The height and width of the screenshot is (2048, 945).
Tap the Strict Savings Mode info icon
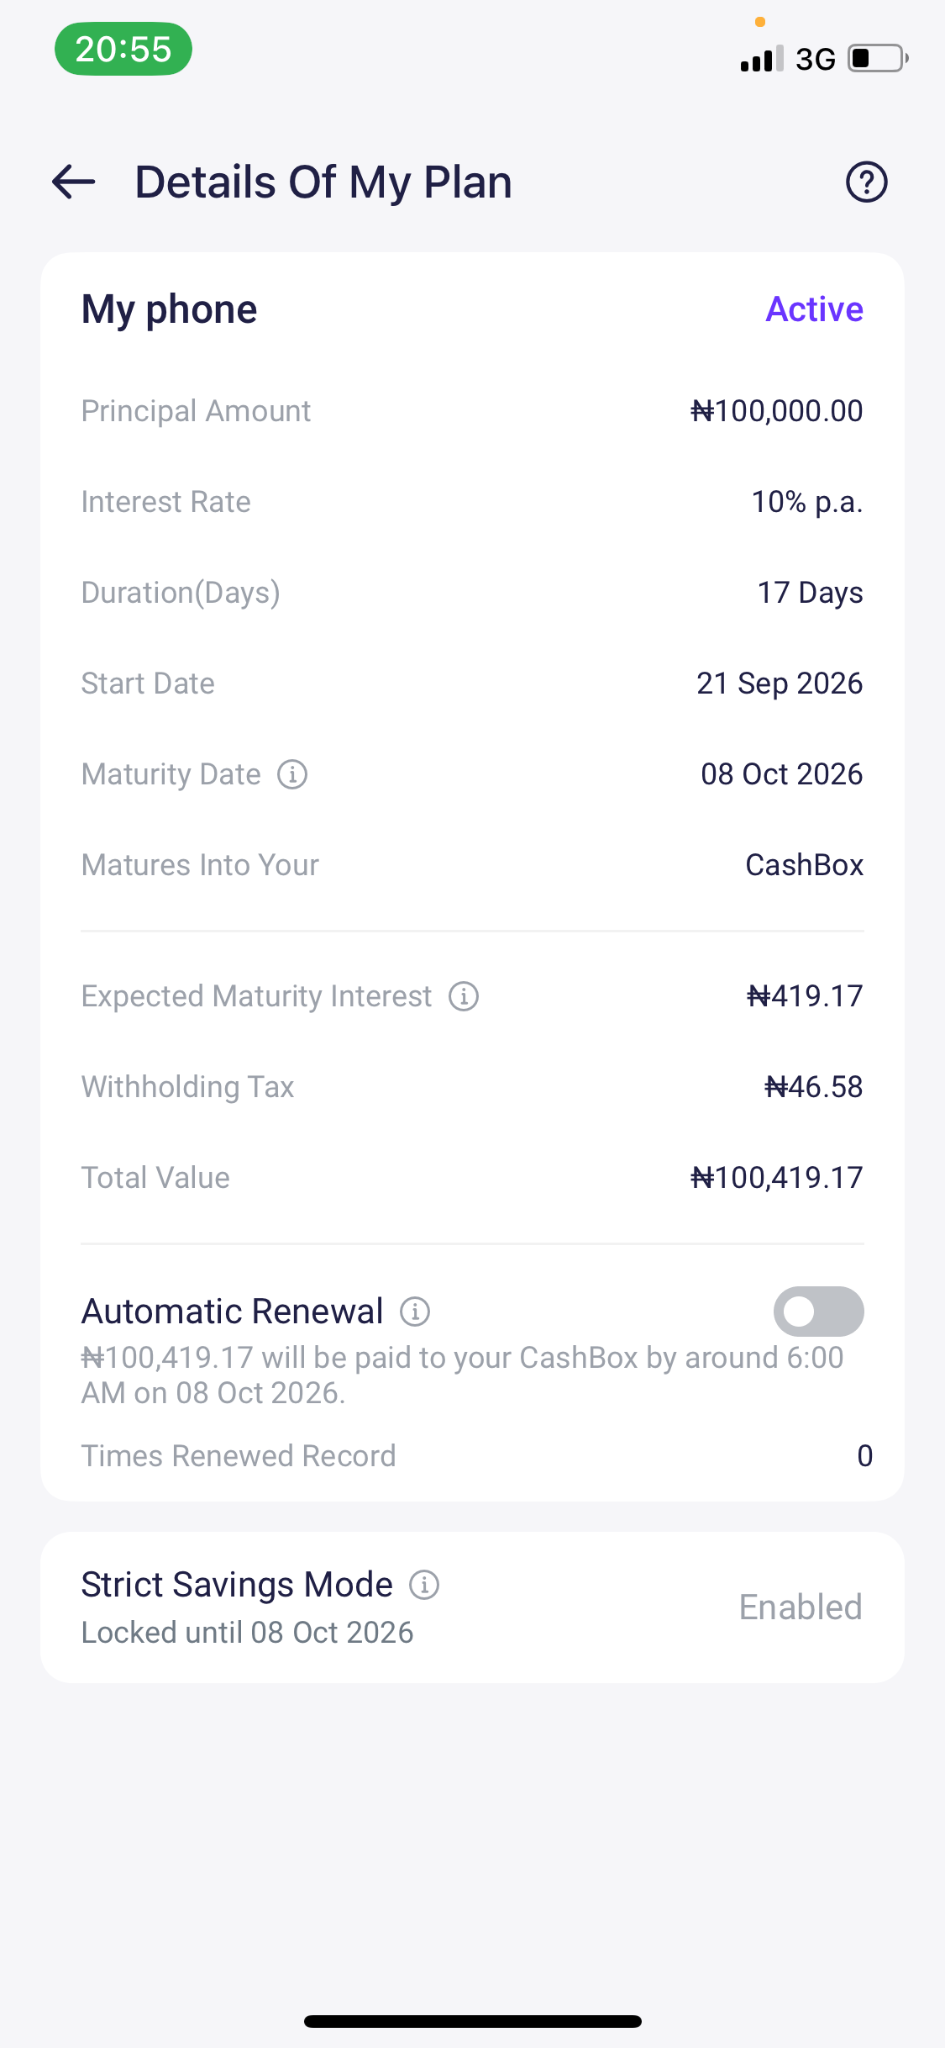[x=424, y=1585]
